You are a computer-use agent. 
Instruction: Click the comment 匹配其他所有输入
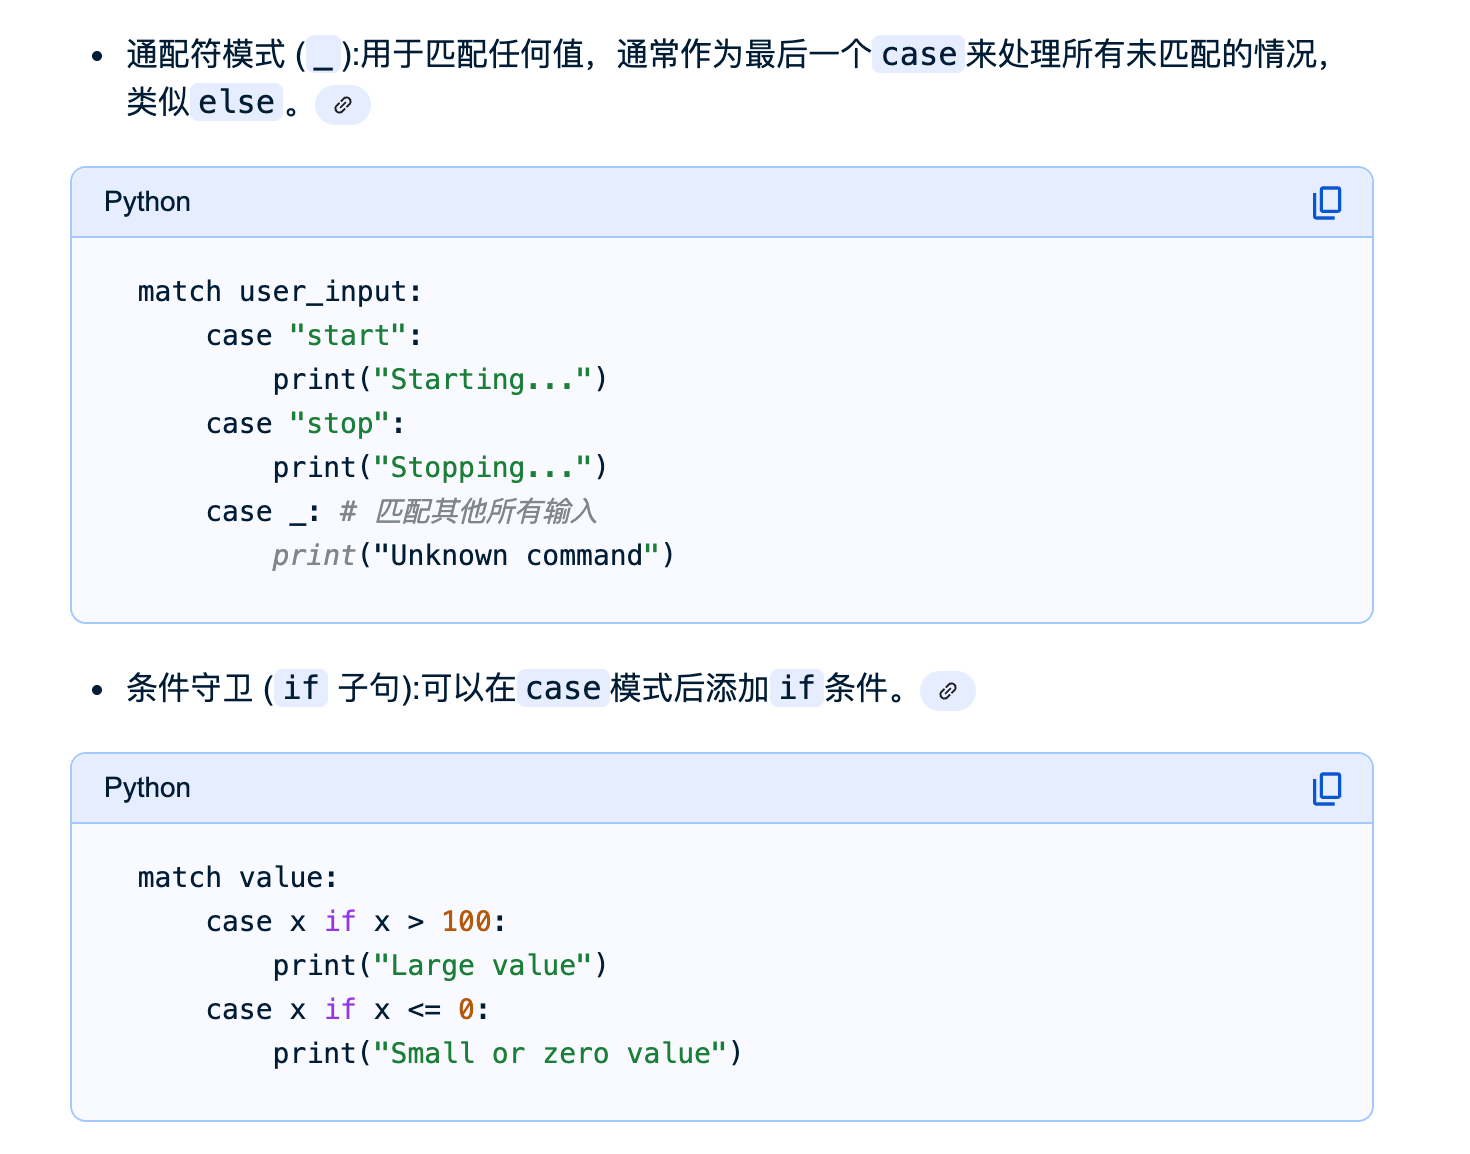tap(486, 512)
